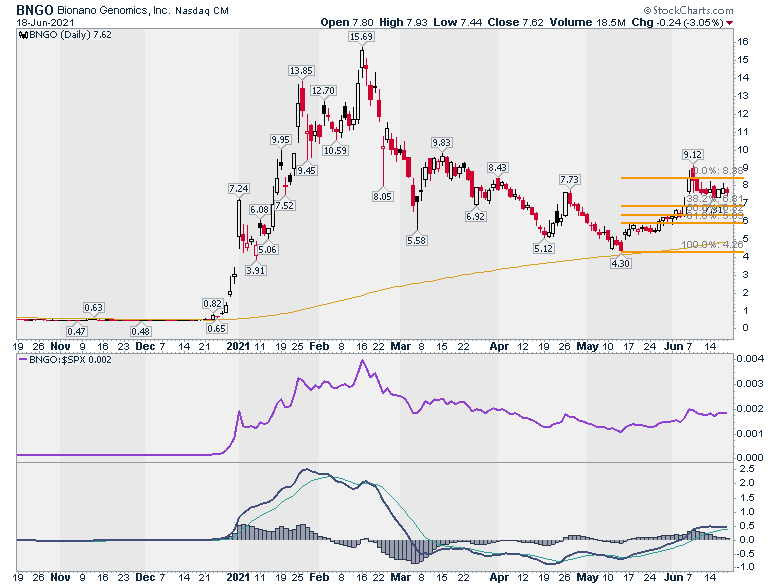This screenshot has height=586, width=780.
Task: Click the Open 7.80 value
Action: (346, 22)
